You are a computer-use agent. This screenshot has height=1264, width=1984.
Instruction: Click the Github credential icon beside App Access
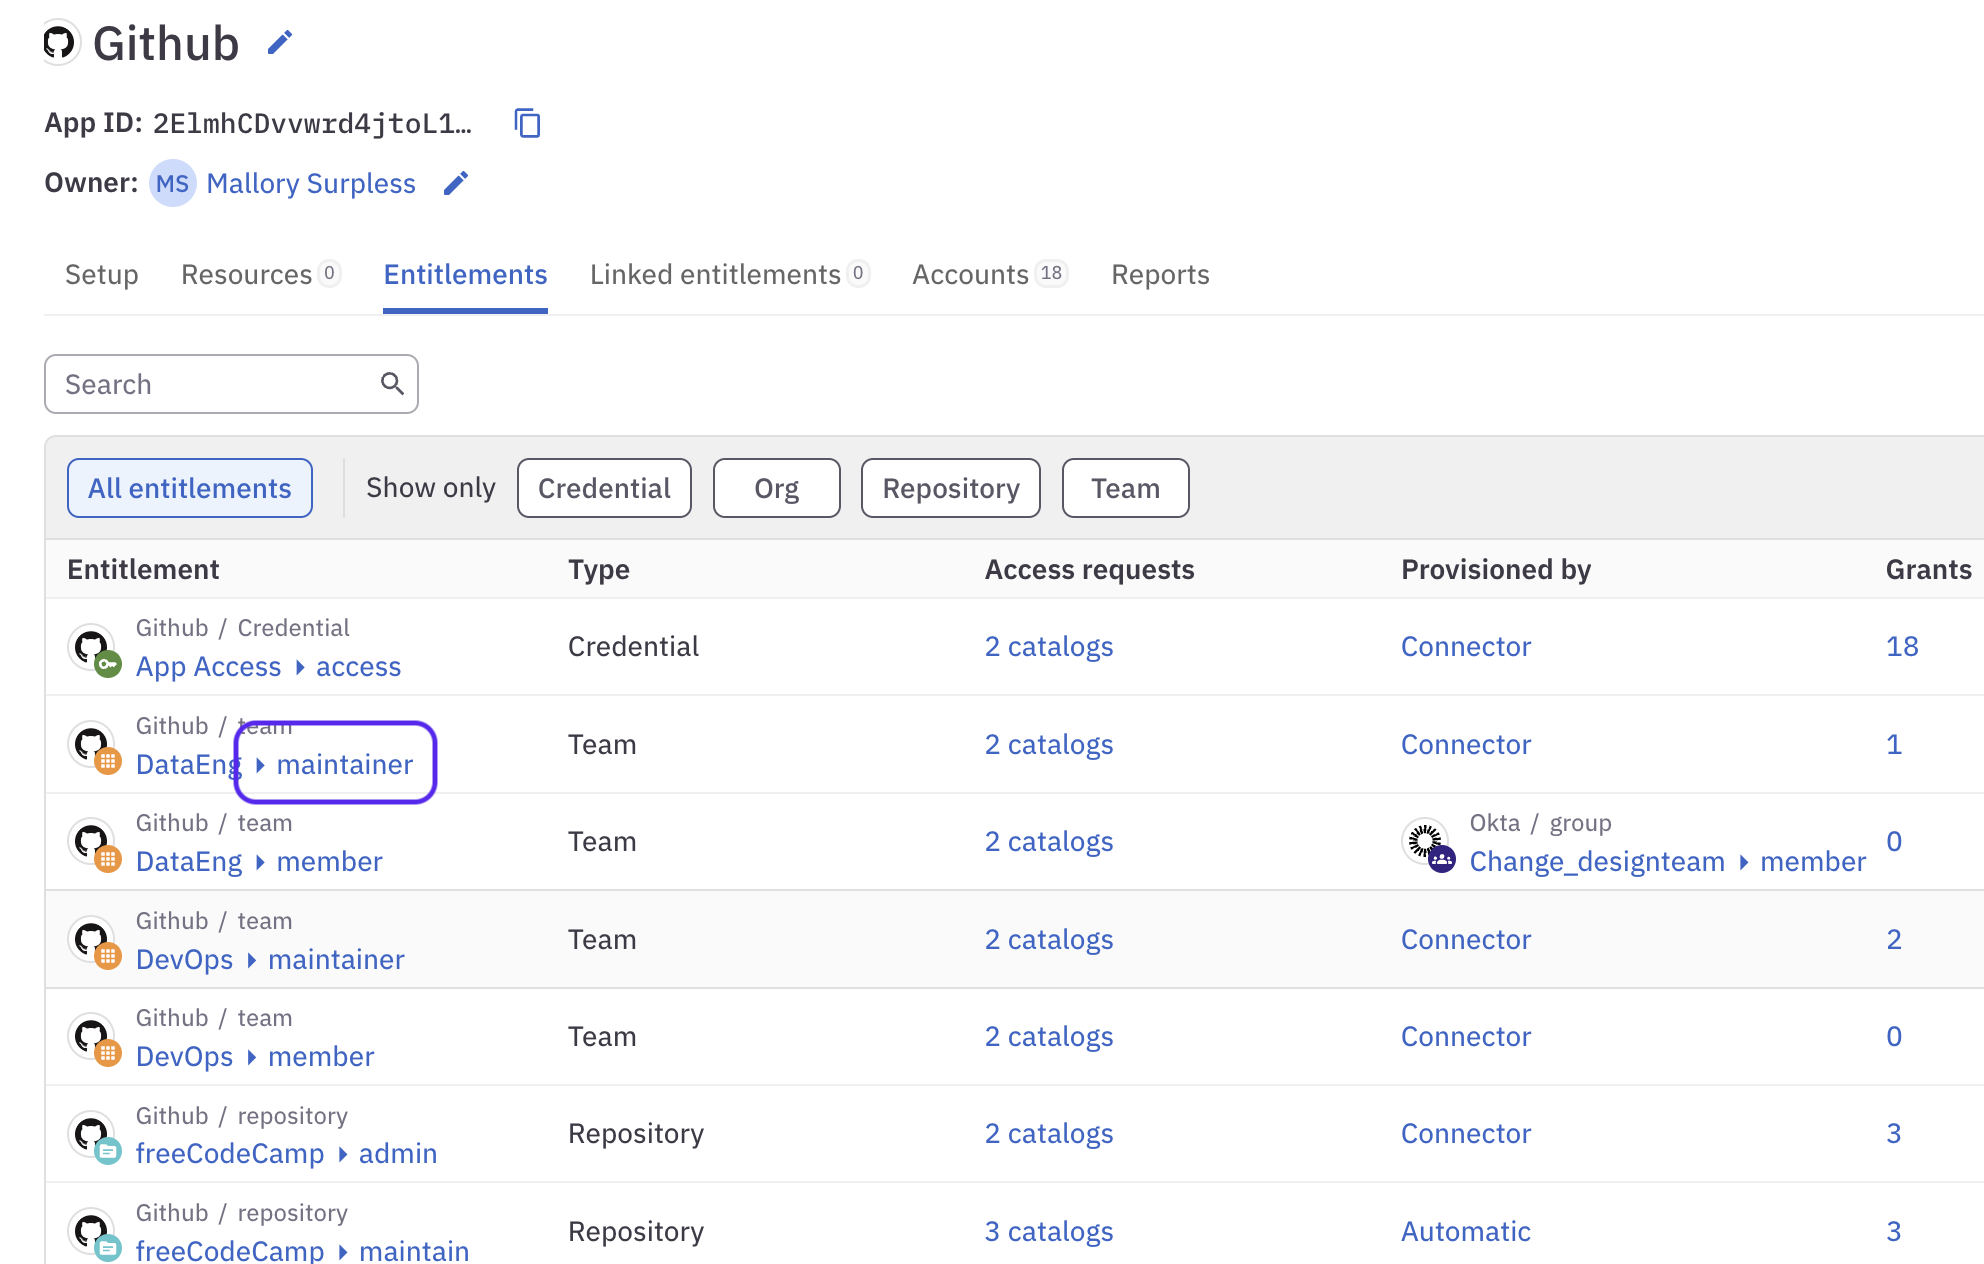(x=95, y=646)
